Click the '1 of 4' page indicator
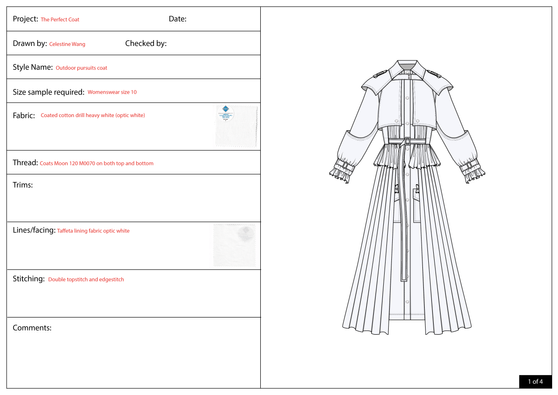This screenshot has width=558, height=395. pos(535,381)
